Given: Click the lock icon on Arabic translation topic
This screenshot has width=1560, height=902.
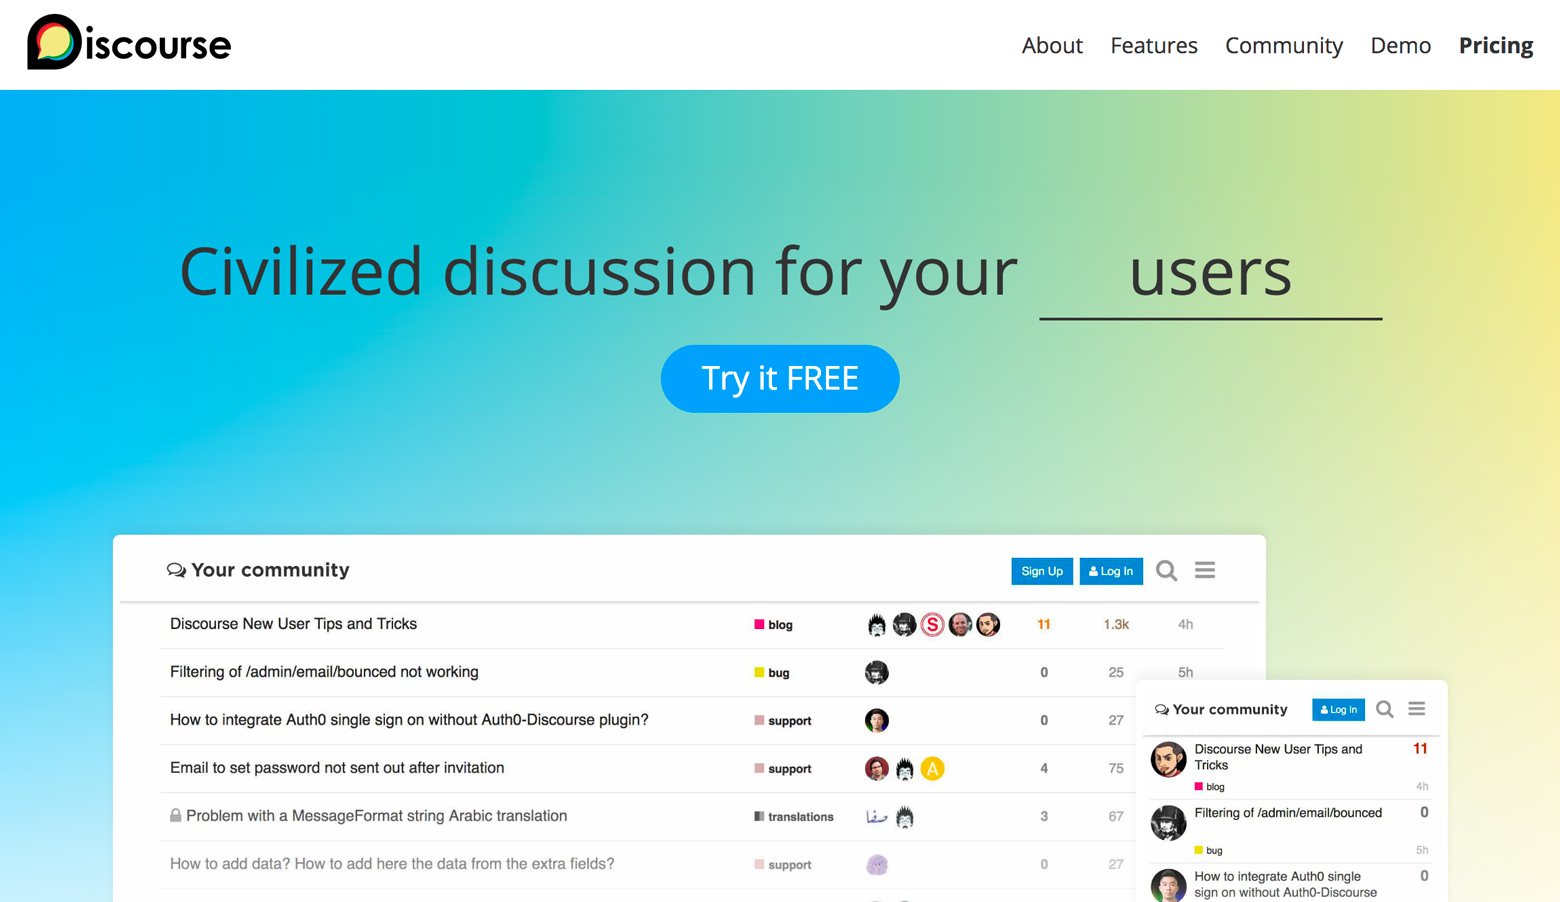Looking at the screenshot, I should pyautogui.click(x=175, y=816).
